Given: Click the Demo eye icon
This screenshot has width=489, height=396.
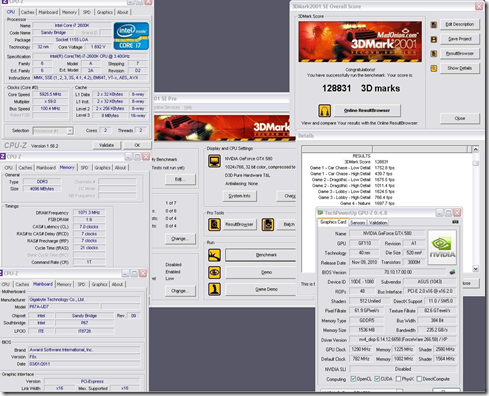Looking at the screenshot, I should tap(214, 272).
